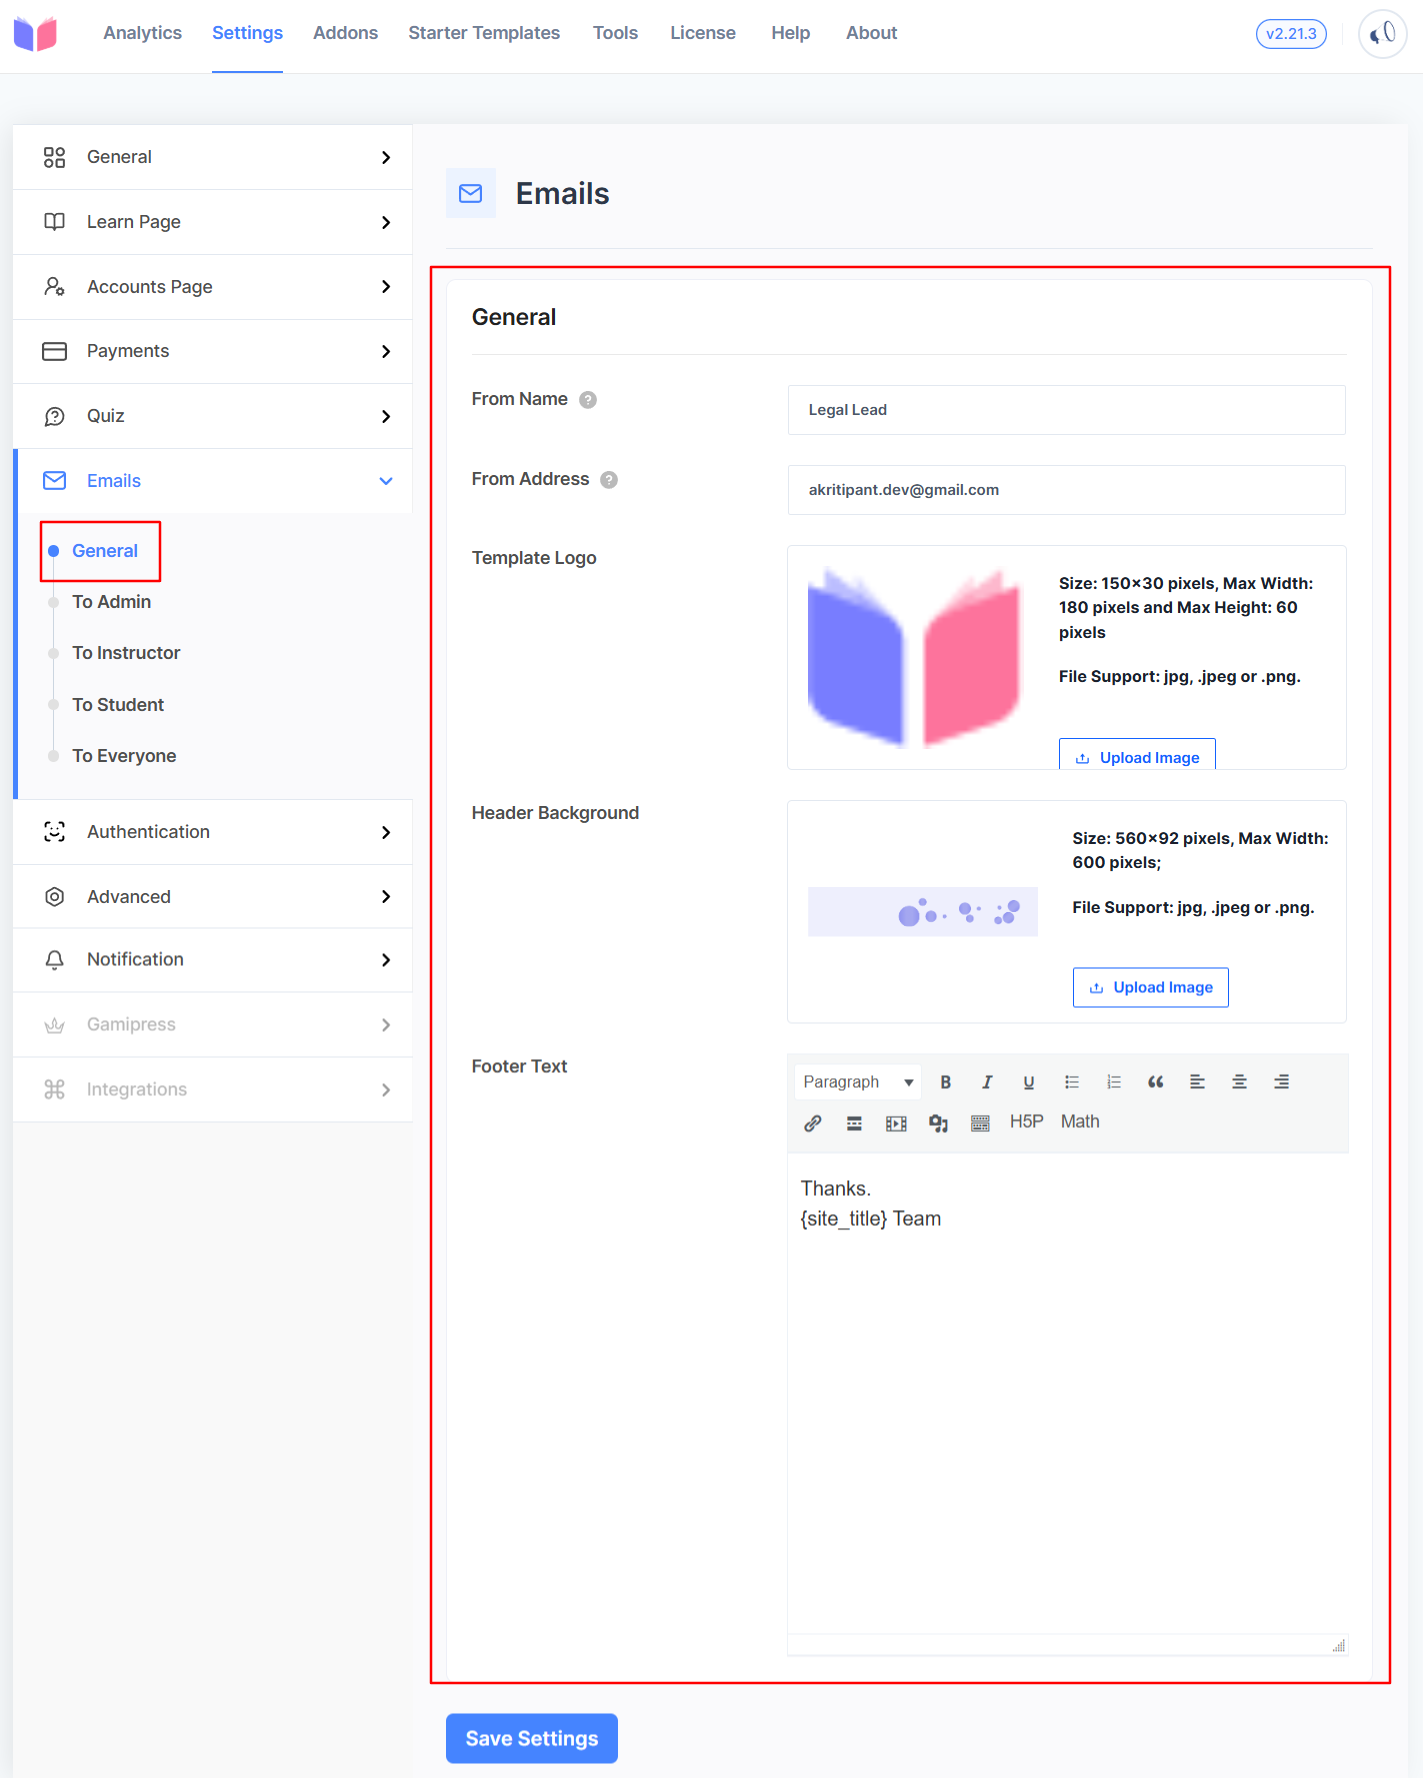This screenshot has width=1423, height=1778.
Task: Open the License tab
Action: [x=703, y=33]
